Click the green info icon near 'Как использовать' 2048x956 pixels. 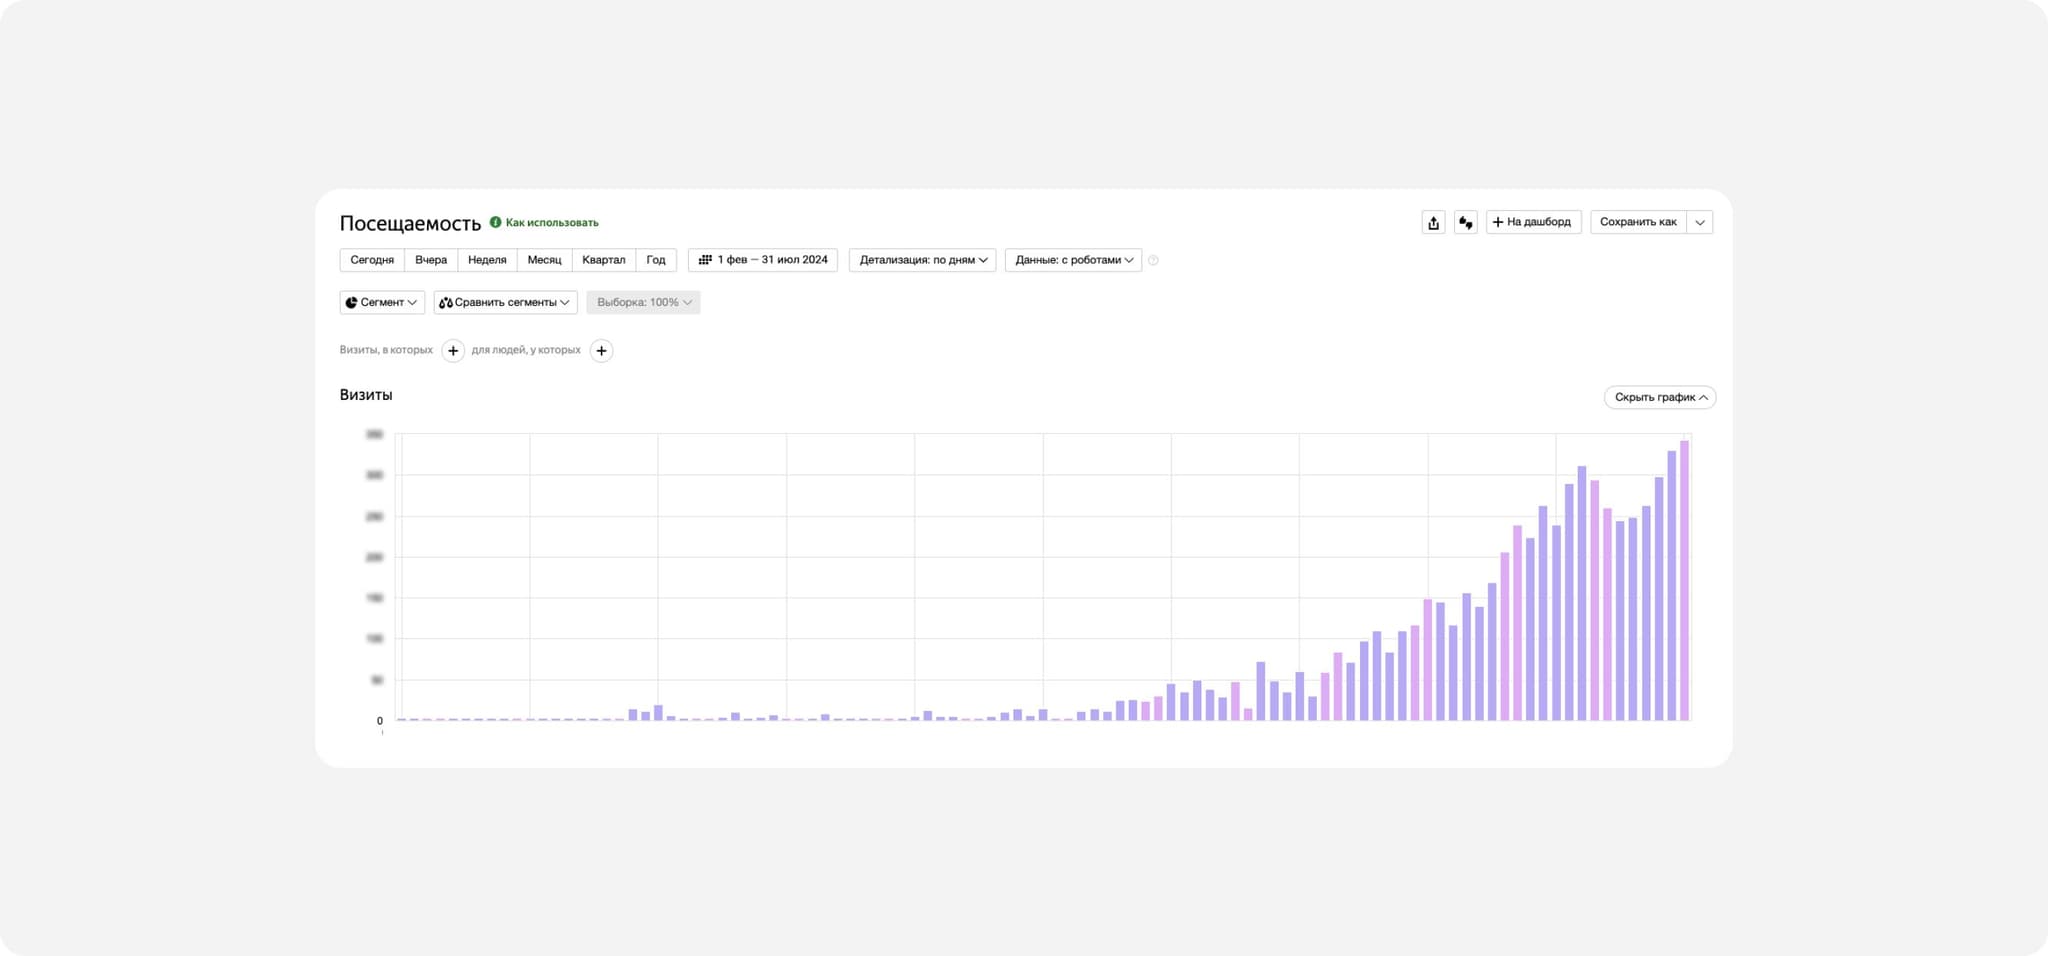point(495,222)
